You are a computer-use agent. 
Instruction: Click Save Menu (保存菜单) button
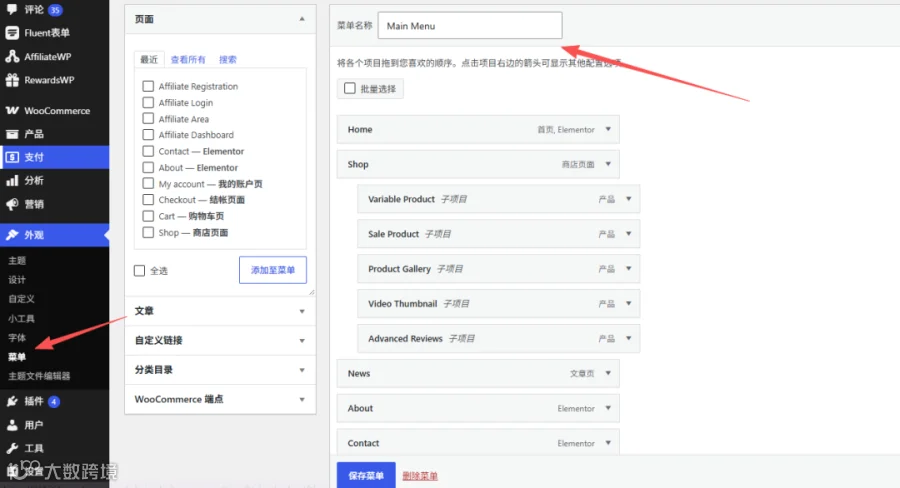(x=366, y=475)
